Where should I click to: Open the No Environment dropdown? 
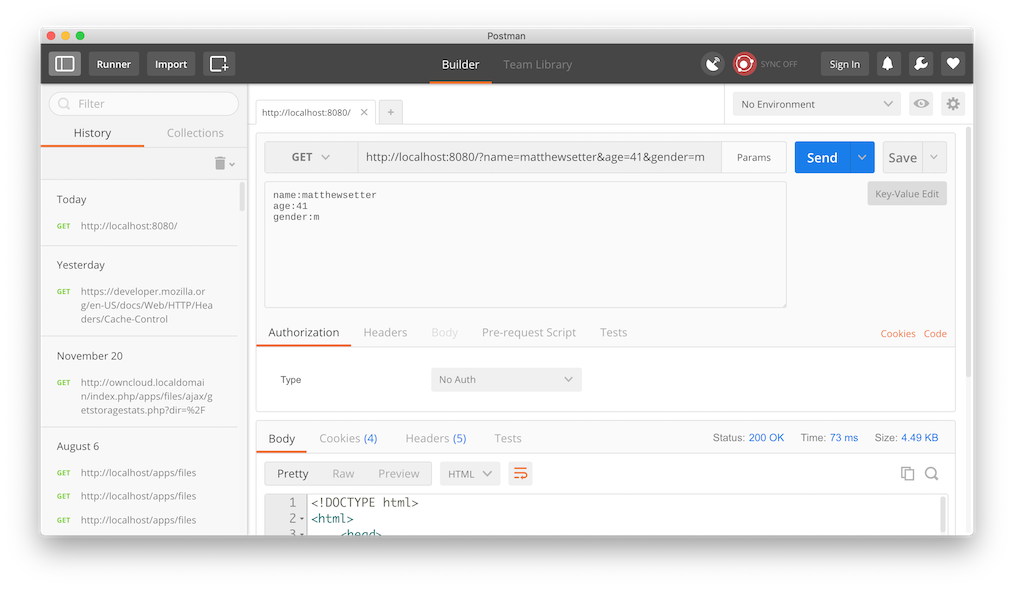click(816, 104)
